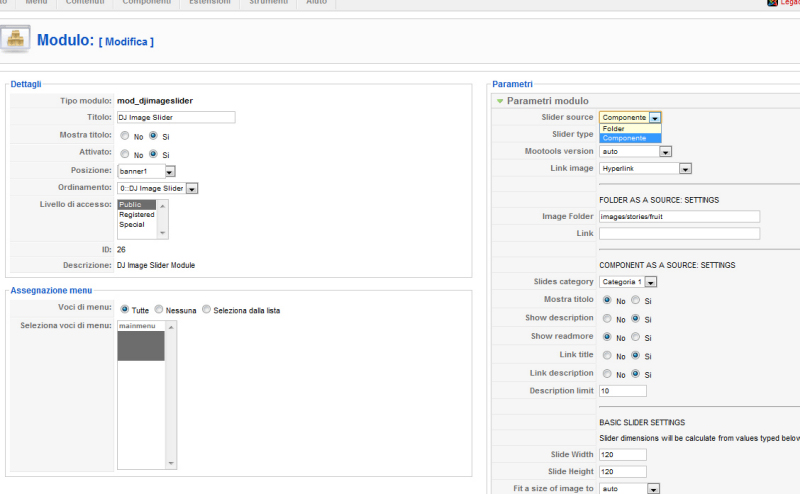This screenshot has width=800, height=494.
Task: Click FOLDER AS A SOURCE: SETTINGS label
Action: (x=659, y=200)
